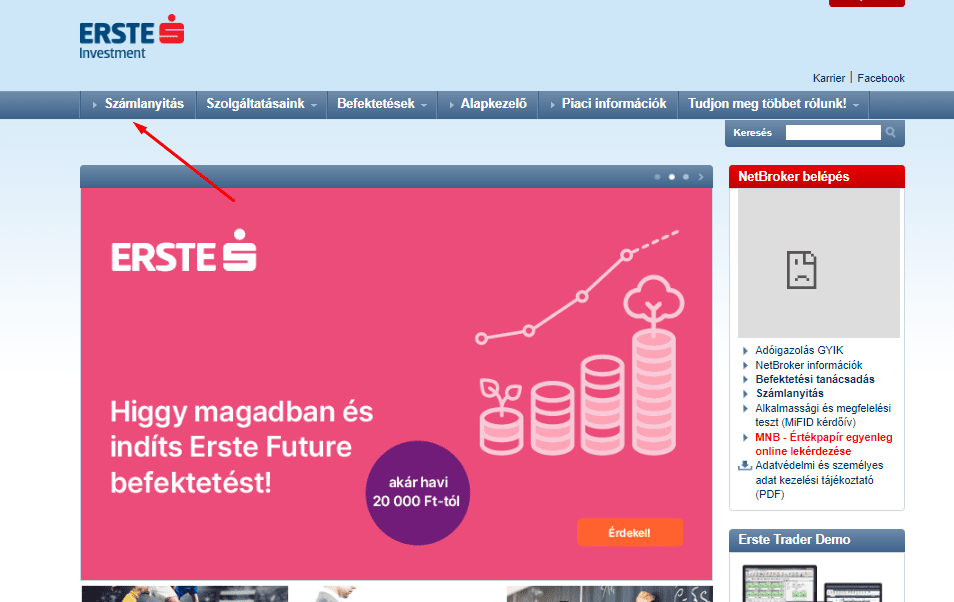This screenshot has height=602, width=954.
Task: Expand the Szolgáltatásaink dropdown menu
Action: coord(262,104)
